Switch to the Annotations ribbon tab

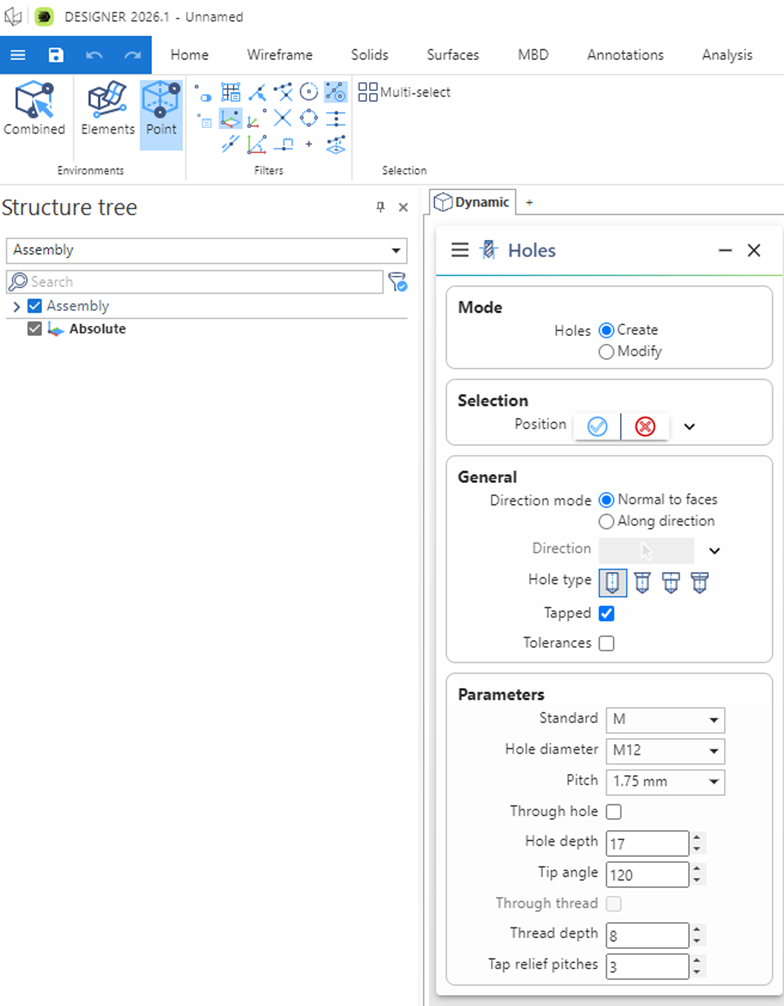625,55
